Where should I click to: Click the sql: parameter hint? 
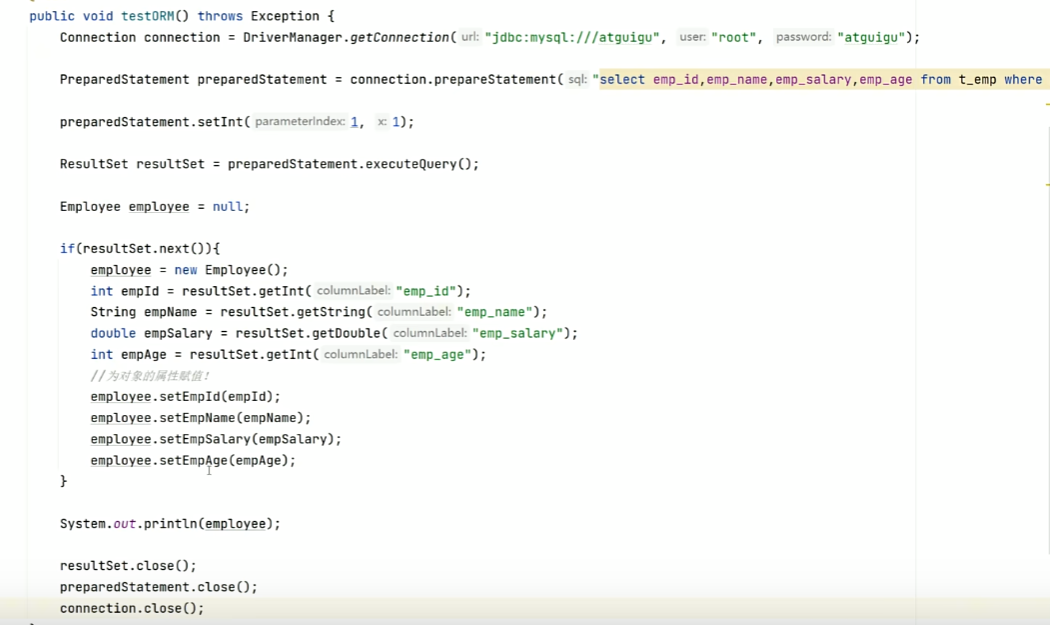click(577, 80)
